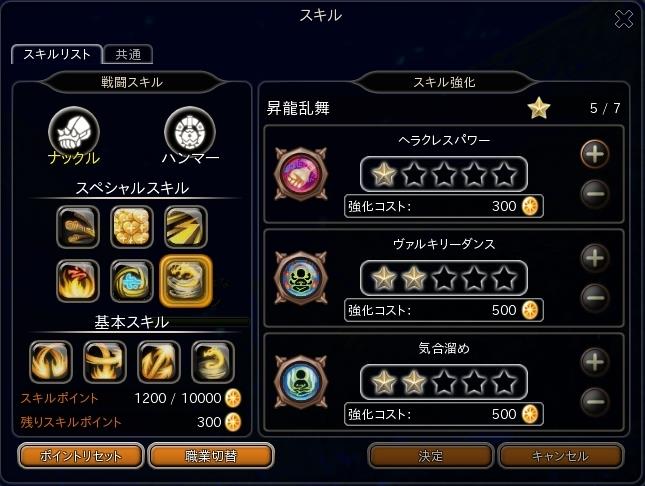Decrease ヘラクレスパワー level with minus button
Screen dimensions: 645x486
[x=595, y=193]
